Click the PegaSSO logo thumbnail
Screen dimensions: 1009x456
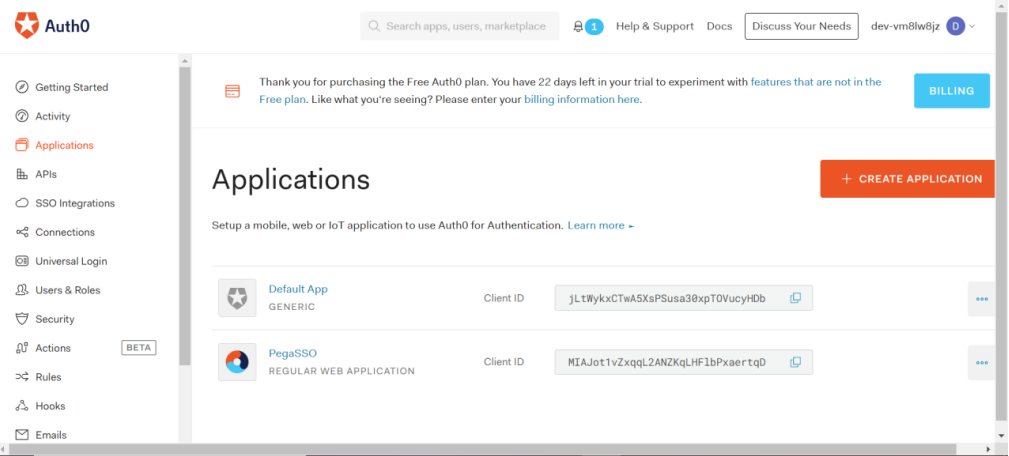coord(237,362)
